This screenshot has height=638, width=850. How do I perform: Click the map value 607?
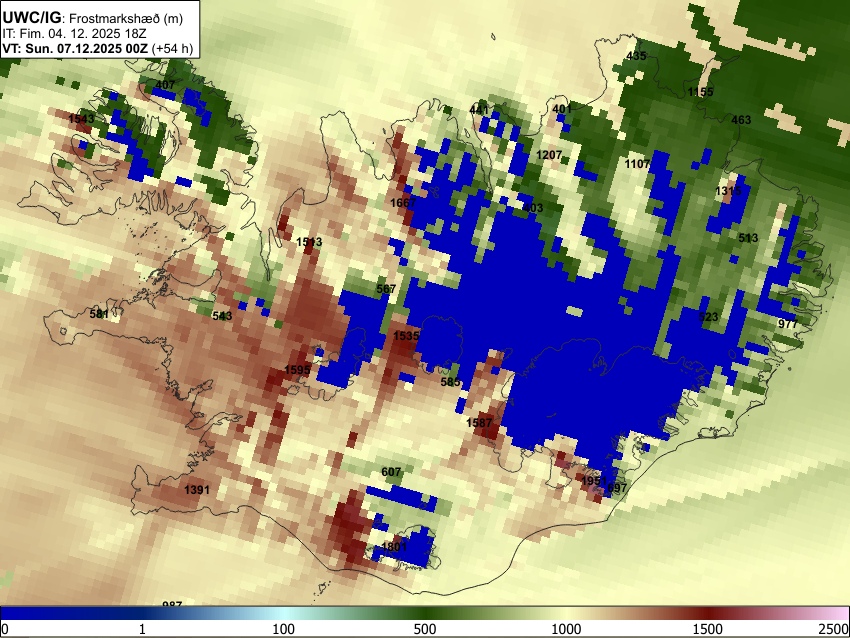391,472
